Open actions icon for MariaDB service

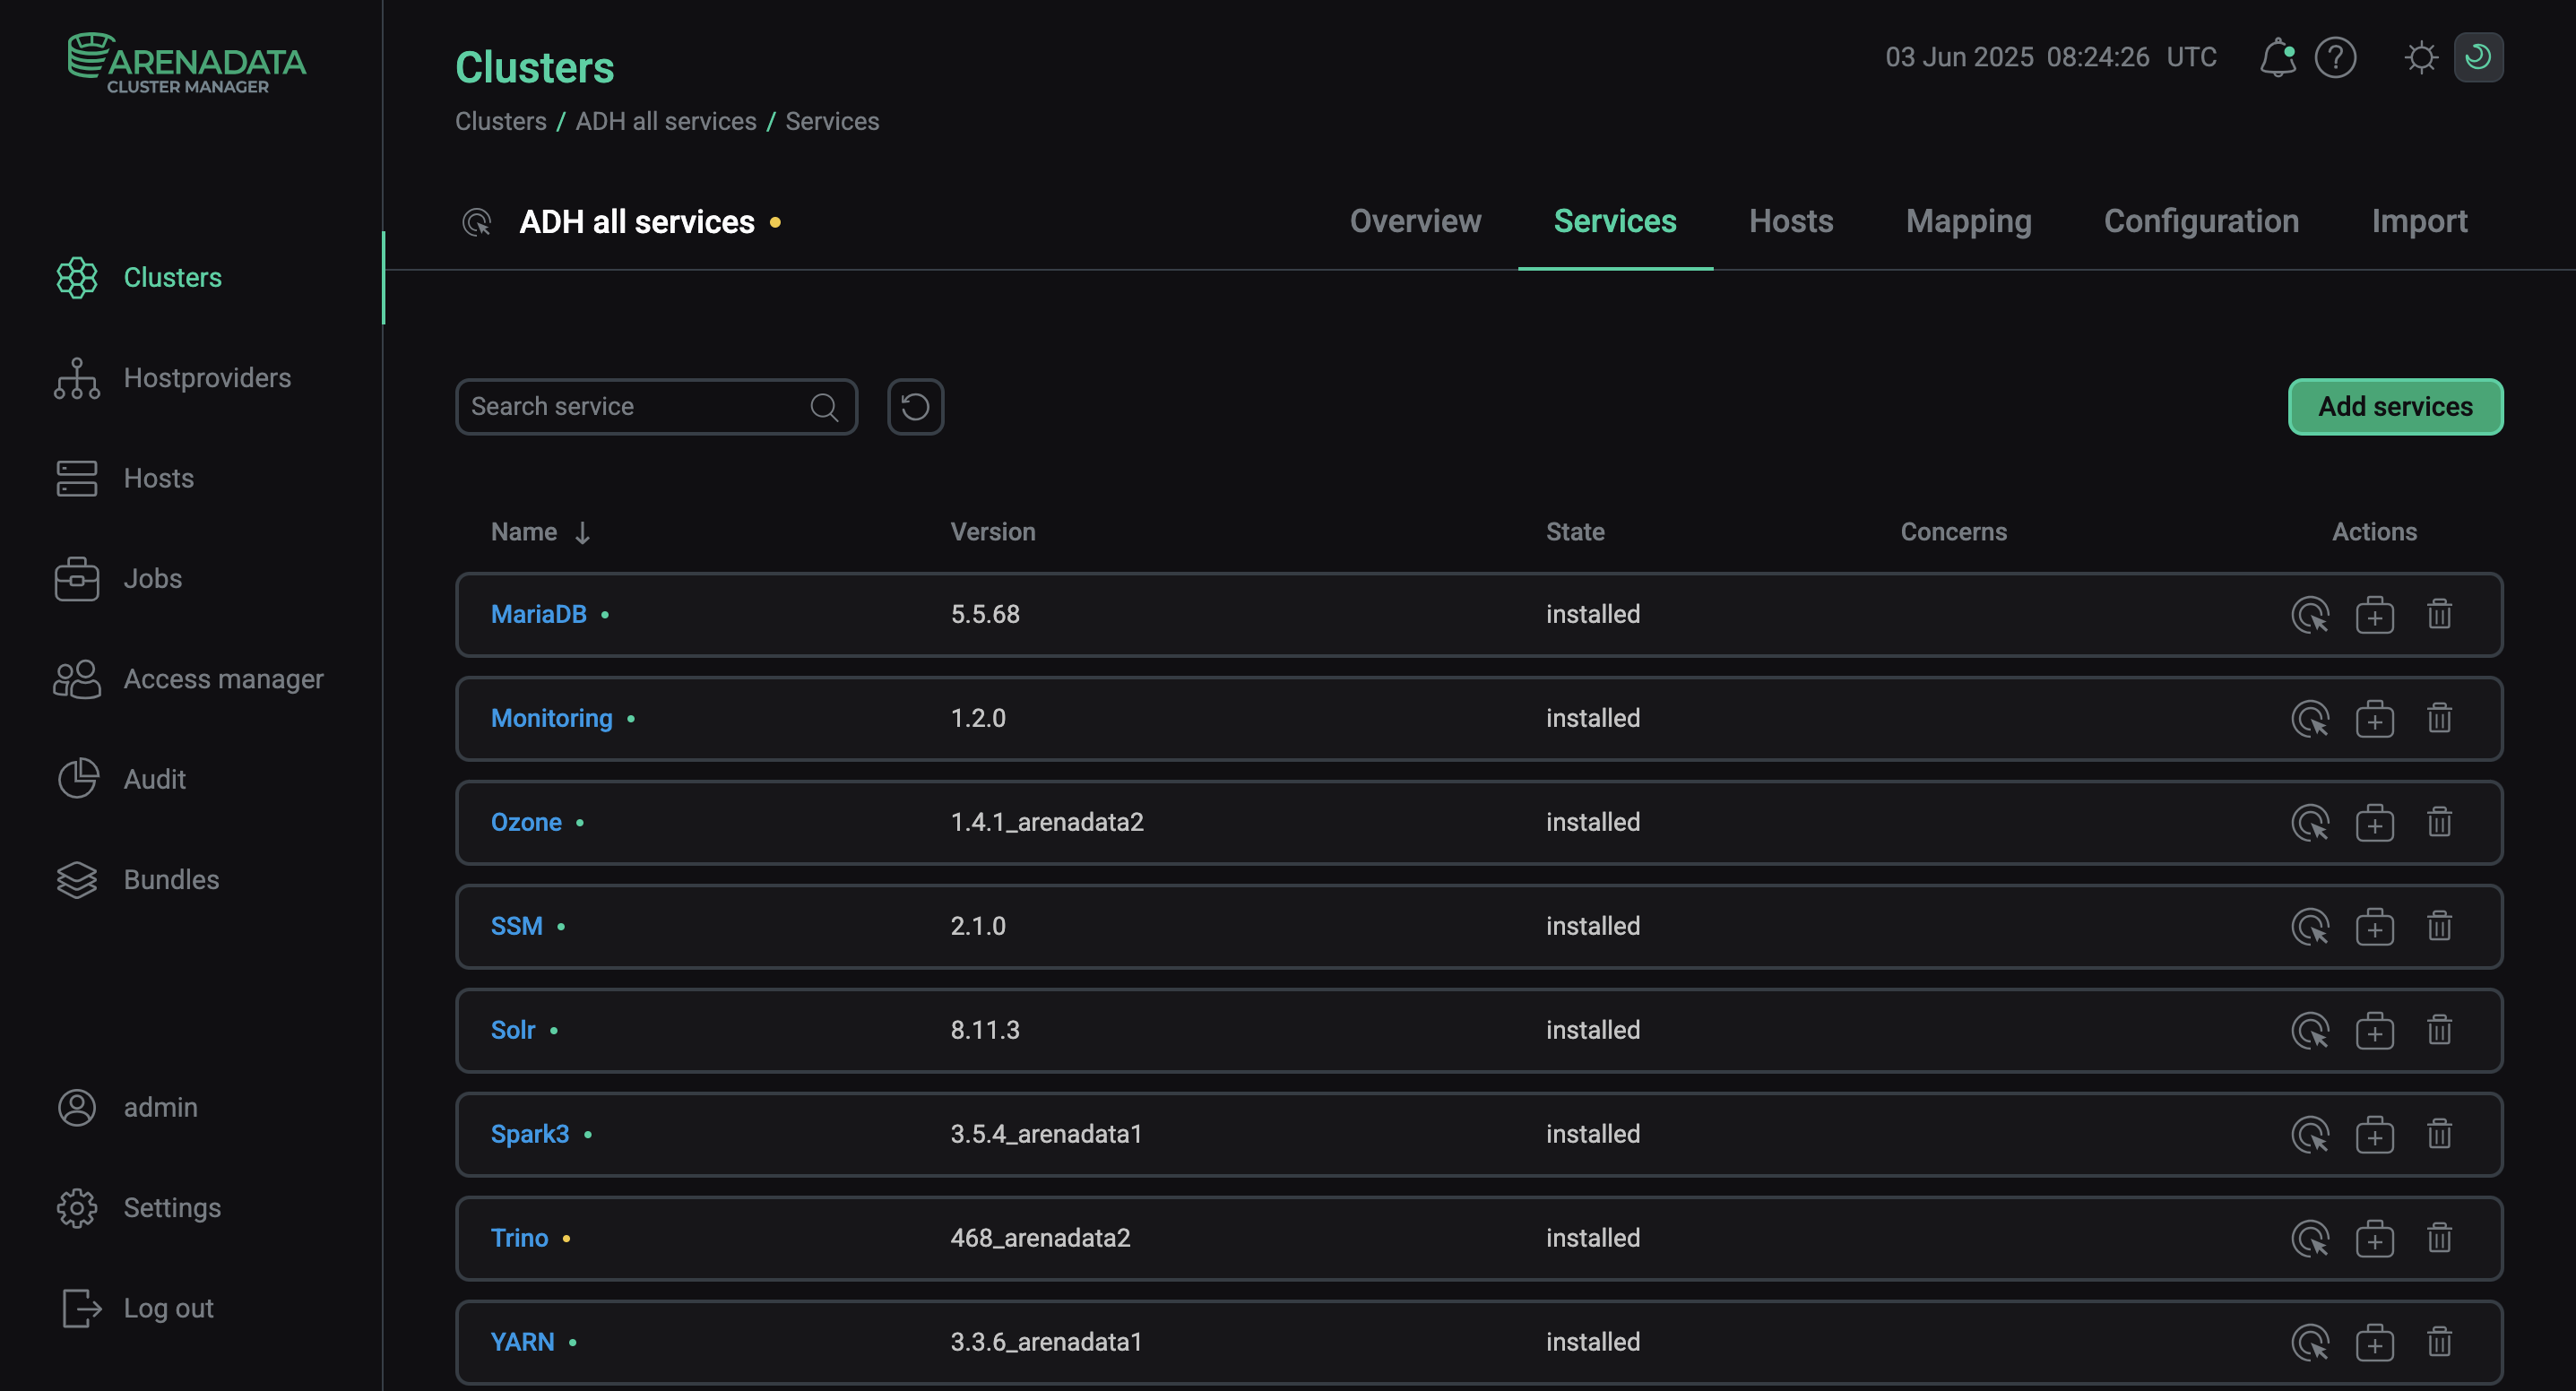click(2310, 614)
